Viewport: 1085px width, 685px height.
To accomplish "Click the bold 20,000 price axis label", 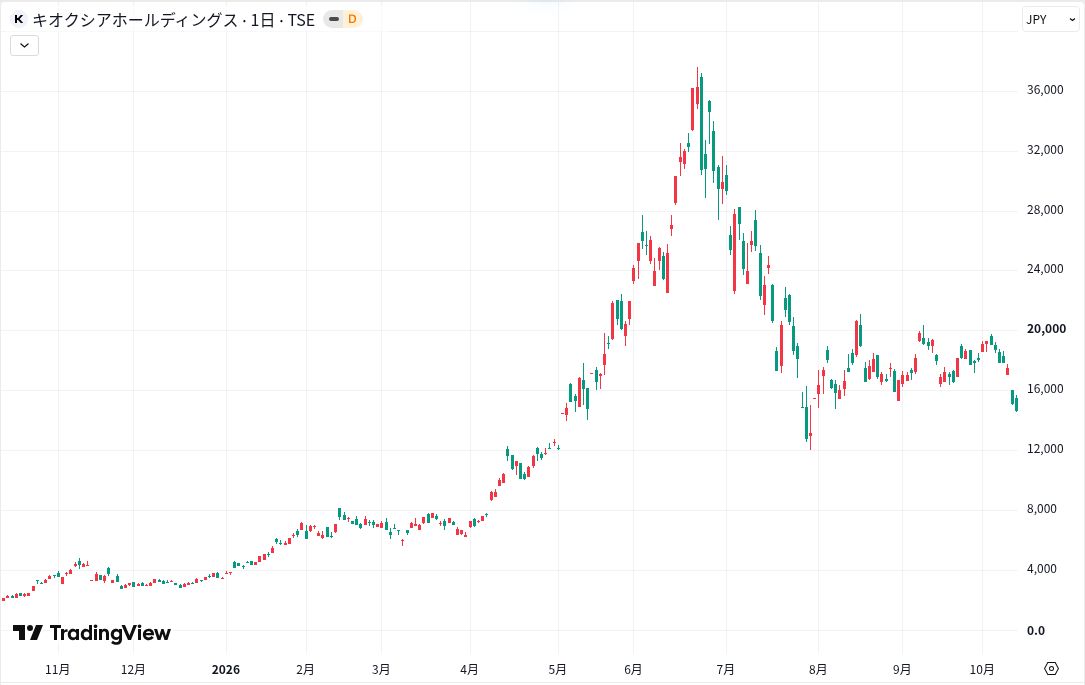I will [x=1046, y=329].
